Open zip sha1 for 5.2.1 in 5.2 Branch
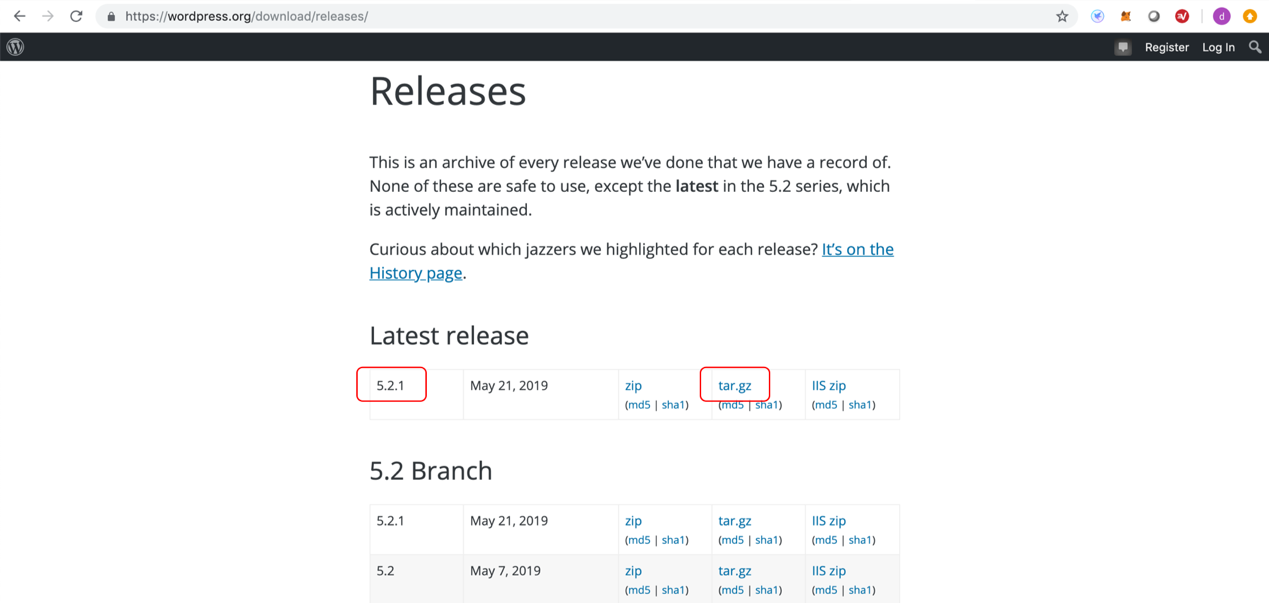Screen dimensions: 1269x603 [x=673, y=540]
